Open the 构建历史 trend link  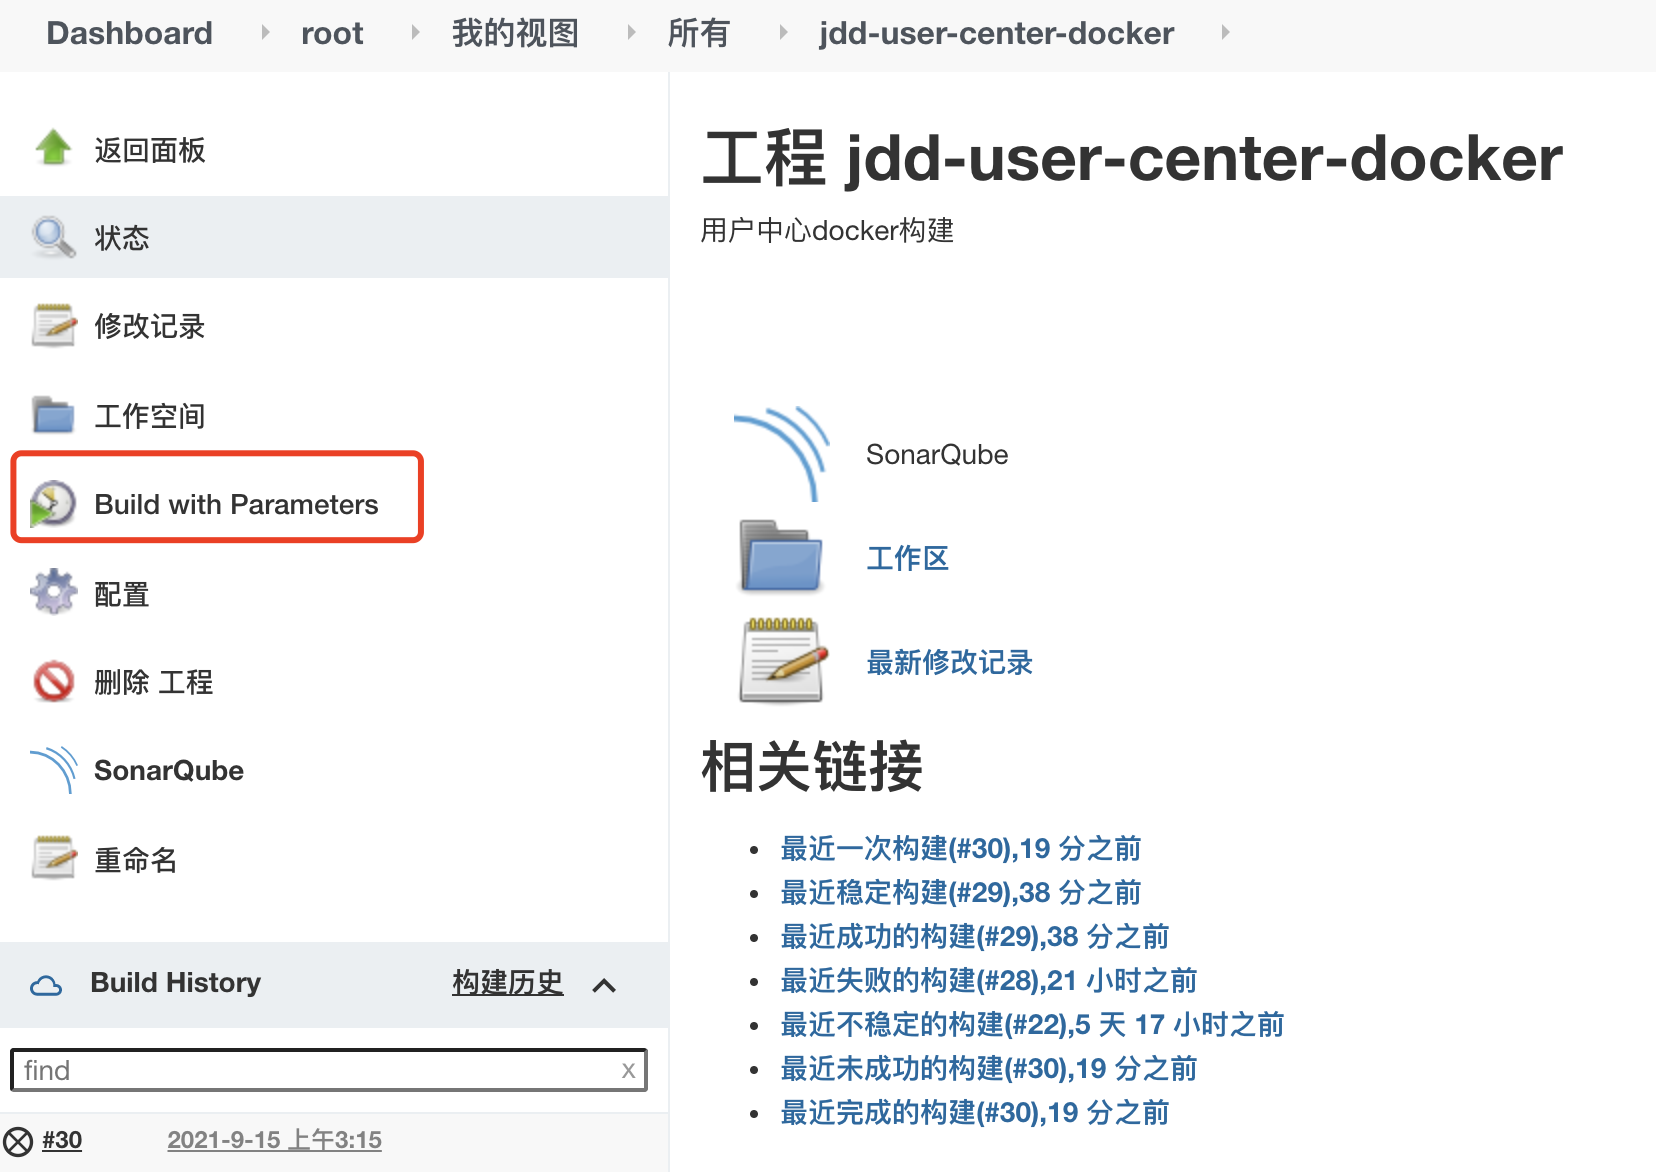pyautogui.click(x=507, y=982)
